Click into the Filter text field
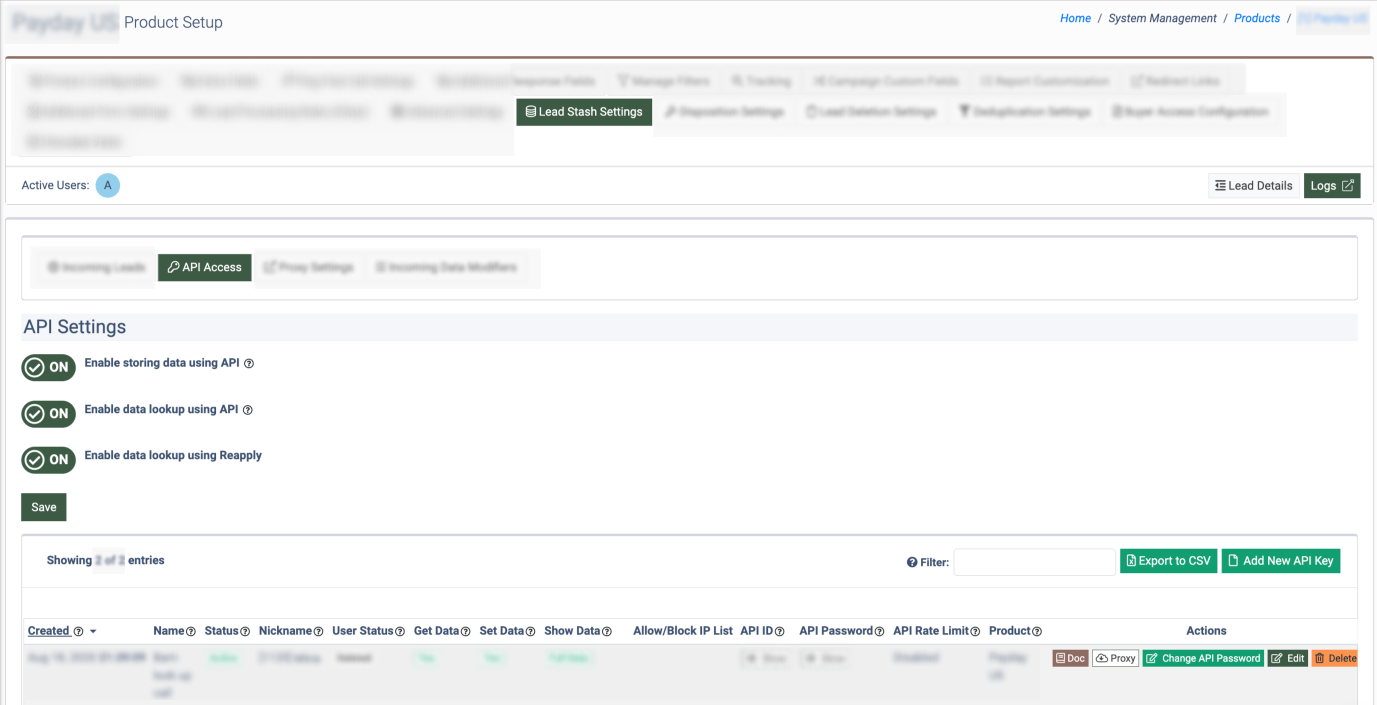The width and height of the screenshot is (1377, 705). pyautogui.click(x=1034, y=562)
